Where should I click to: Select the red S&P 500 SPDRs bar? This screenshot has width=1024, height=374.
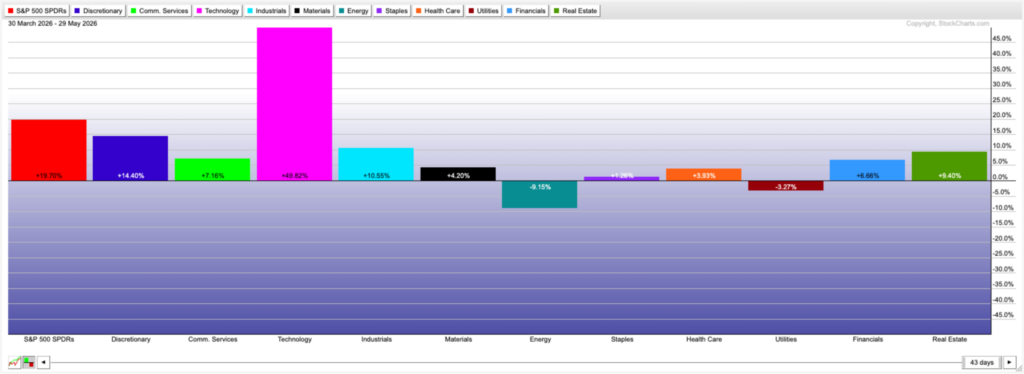(x=49, y=150)
